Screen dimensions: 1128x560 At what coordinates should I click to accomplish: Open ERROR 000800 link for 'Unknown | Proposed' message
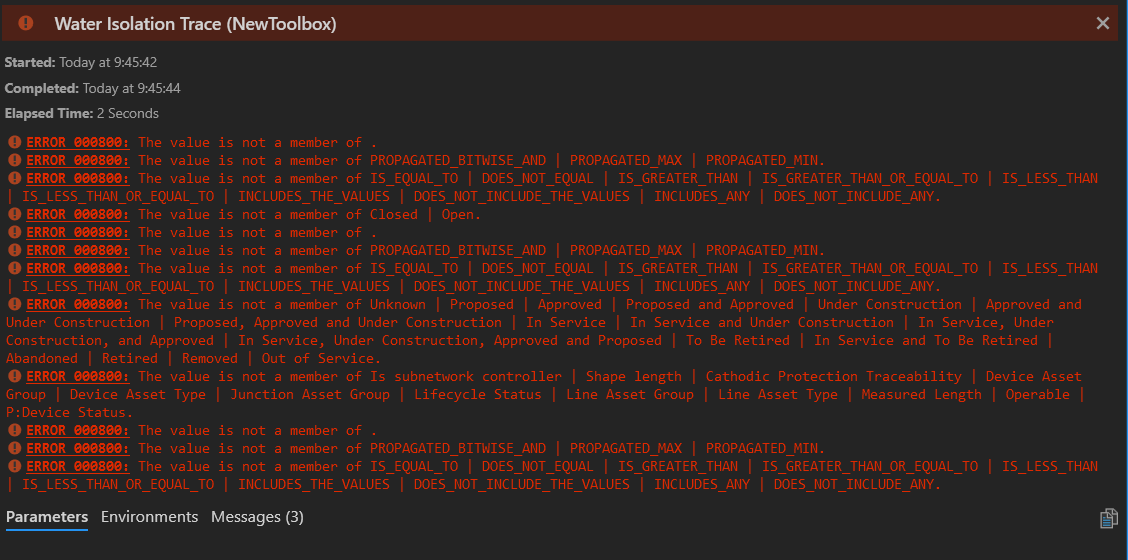pos(78,304)
